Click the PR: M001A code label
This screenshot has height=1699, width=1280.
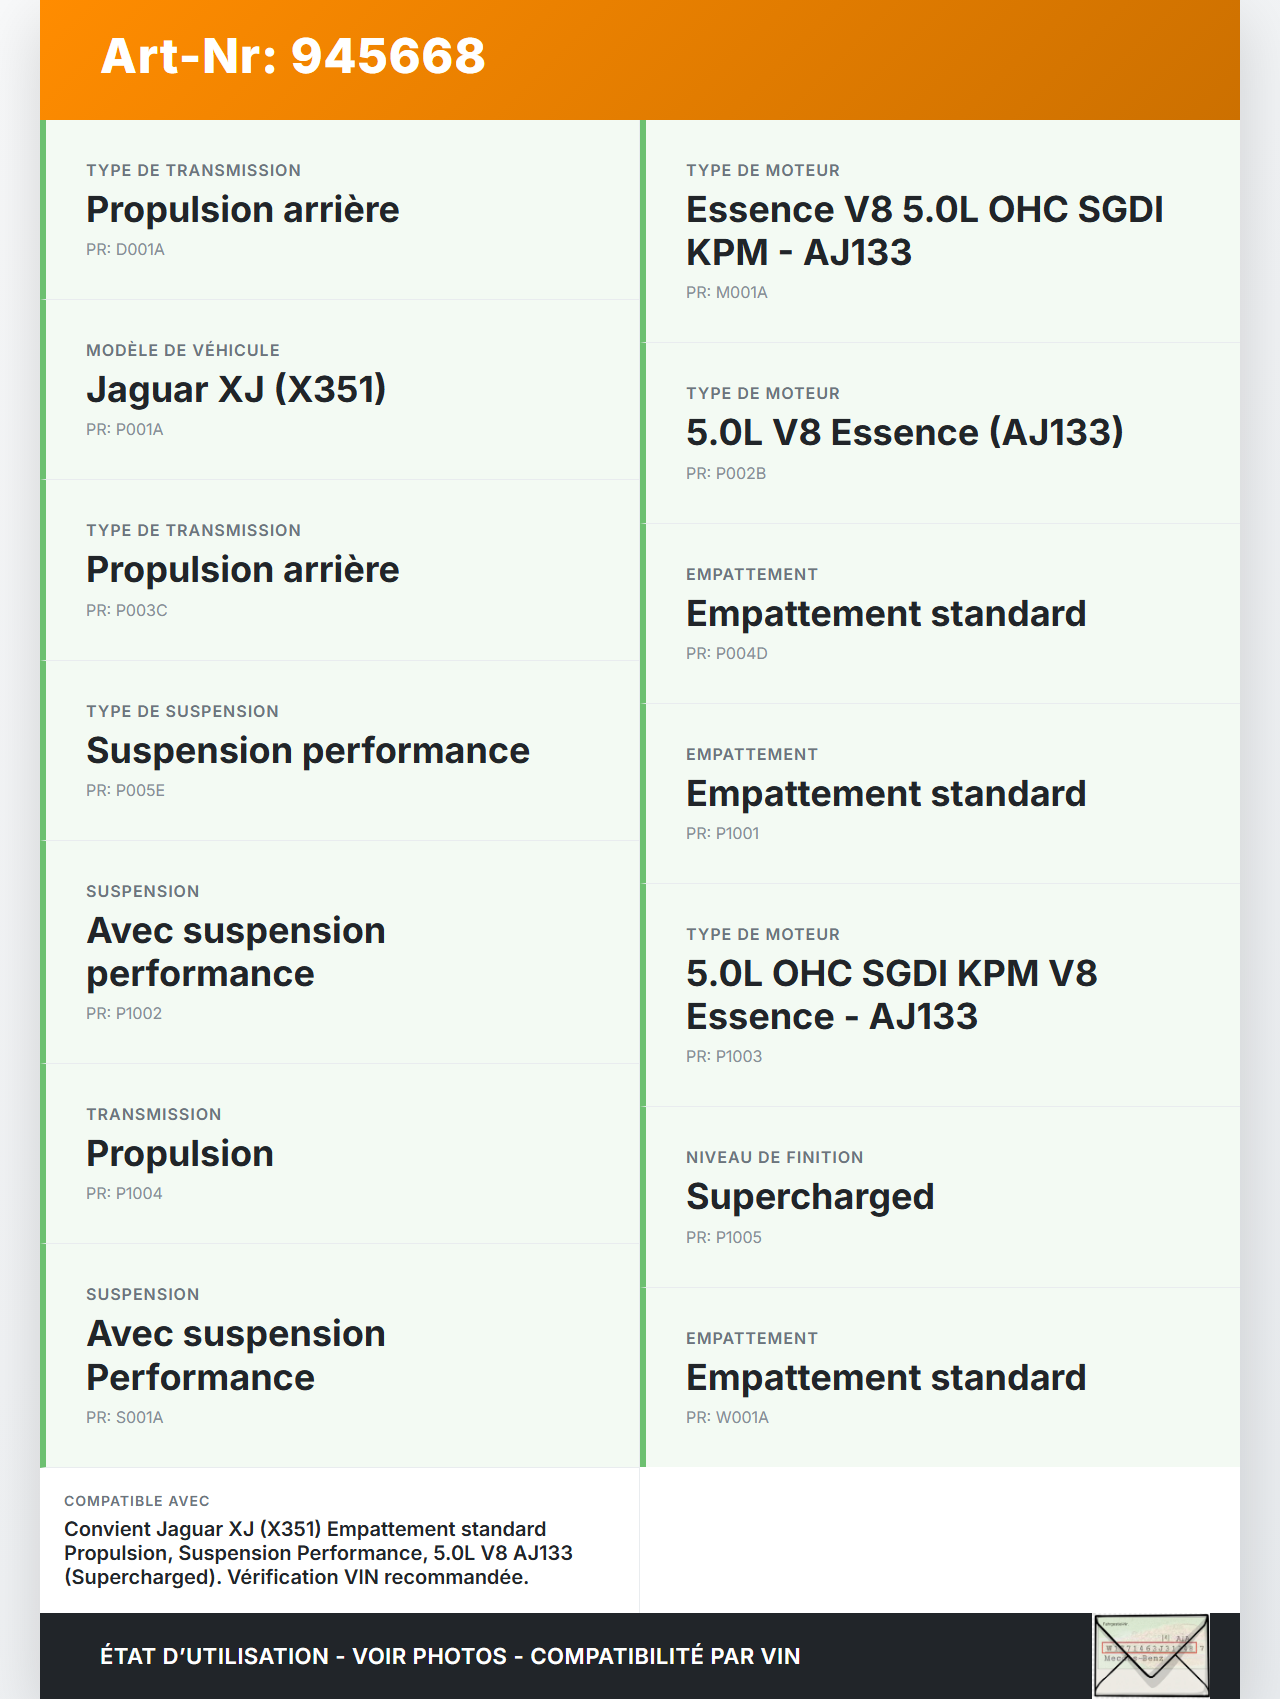tap(727, 293)
